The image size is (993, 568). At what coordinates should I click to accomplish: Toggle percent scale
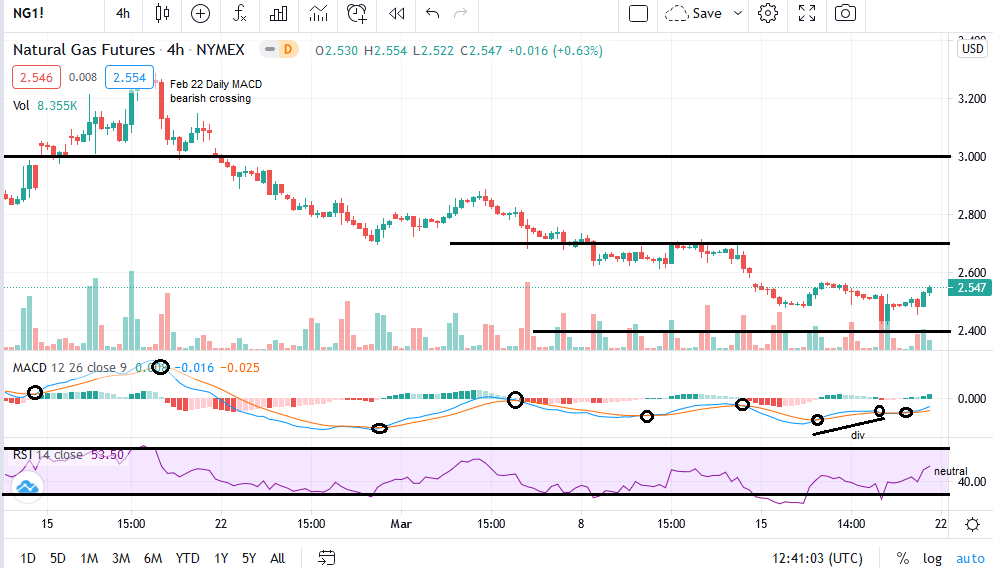click(902, 558)
